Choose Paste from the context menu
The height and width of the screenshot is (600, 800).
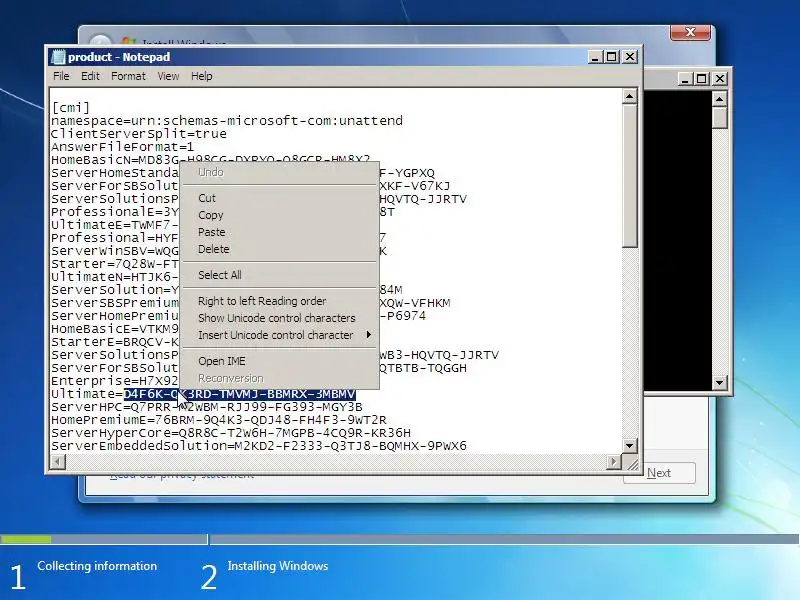pyautogui.click(x=279, y=232)
